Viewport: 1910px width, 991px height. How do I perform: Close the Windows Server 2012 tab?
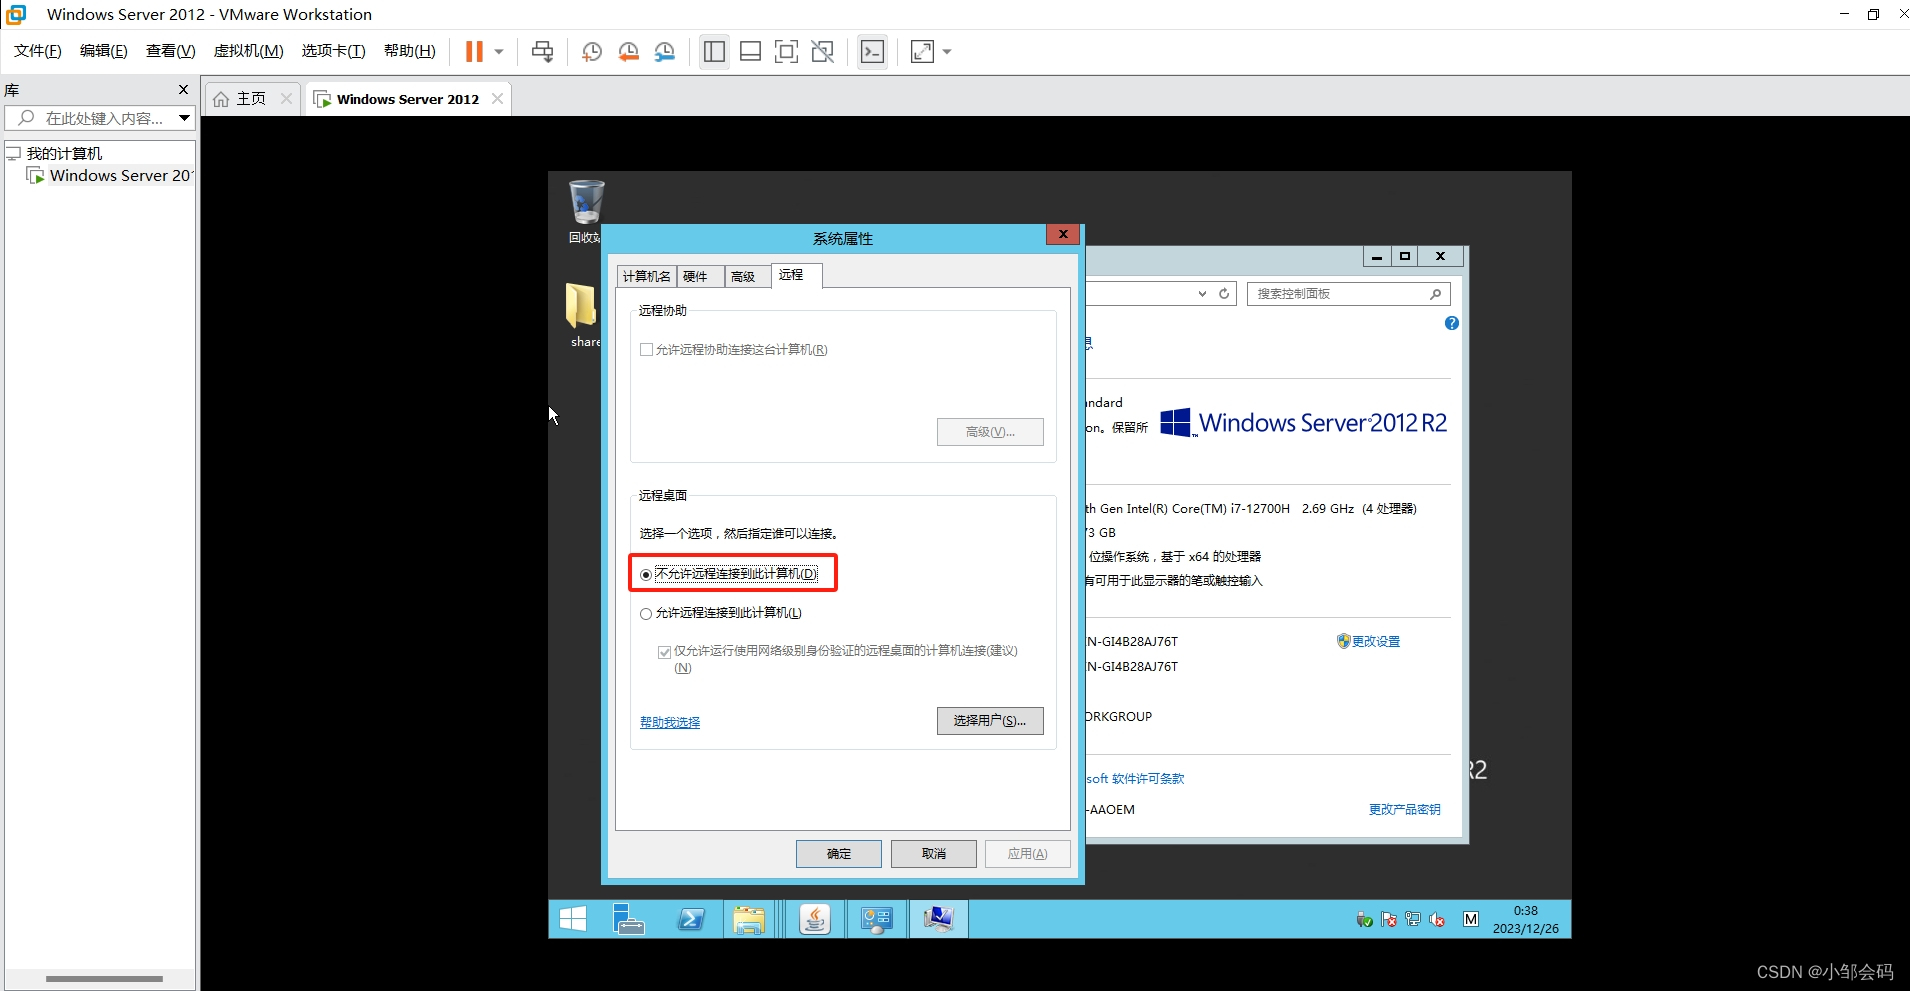coord(497,98)
